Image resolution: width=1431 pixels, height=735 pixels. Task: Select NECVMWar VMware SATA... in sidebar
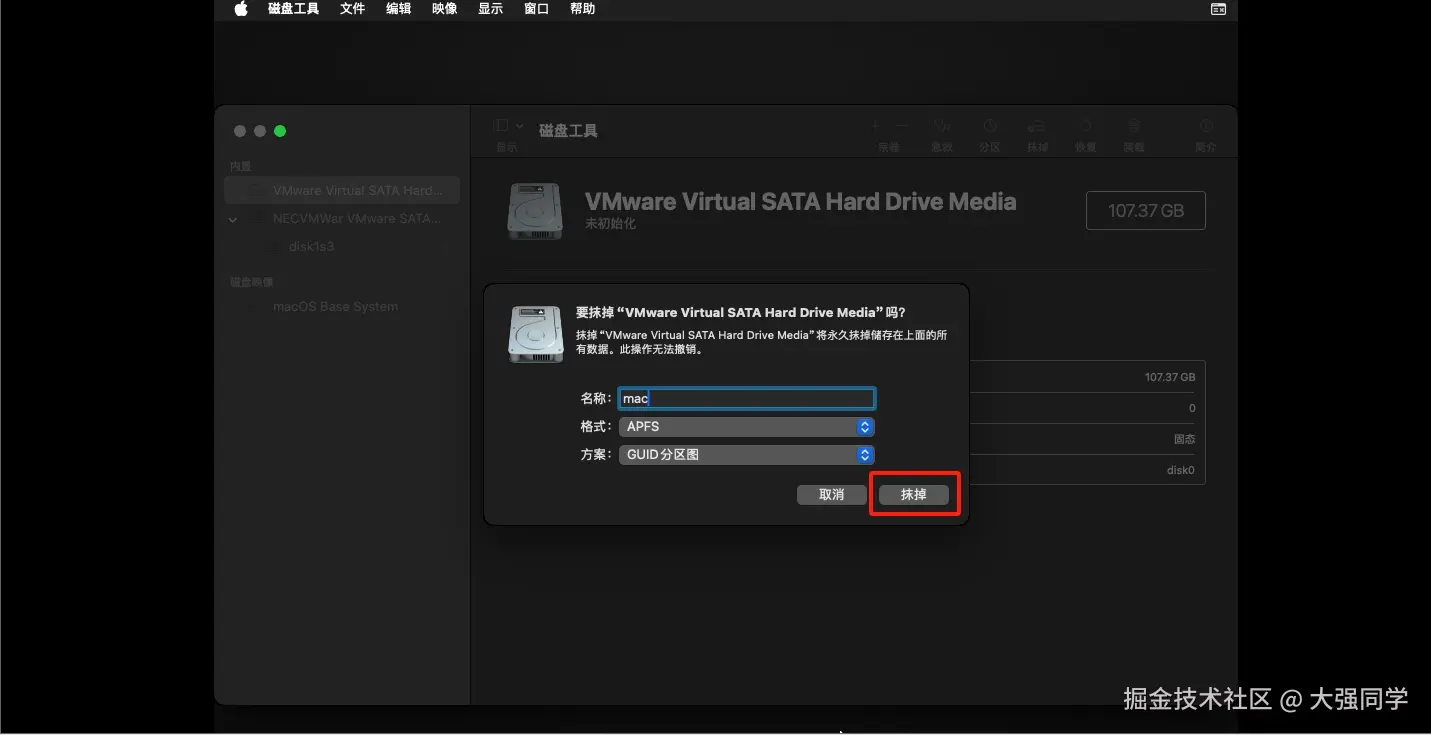click(x=342, y=218)
